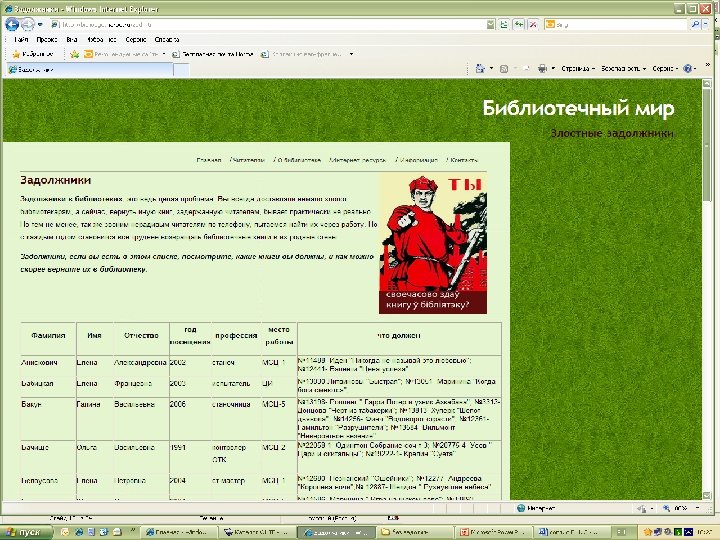The width and height of the screenshot is (720, 540).
Task: Click the system tray clock
Action: point(705,532)
